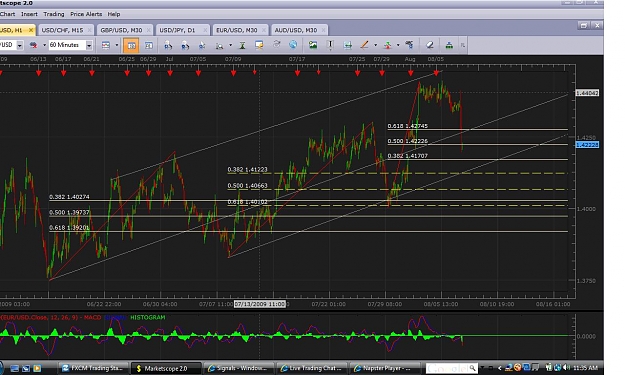The image size is (625, 375).
Task: Click the globe icon in the toolbar
Action: pyautogui.click(x=293, y=45)
